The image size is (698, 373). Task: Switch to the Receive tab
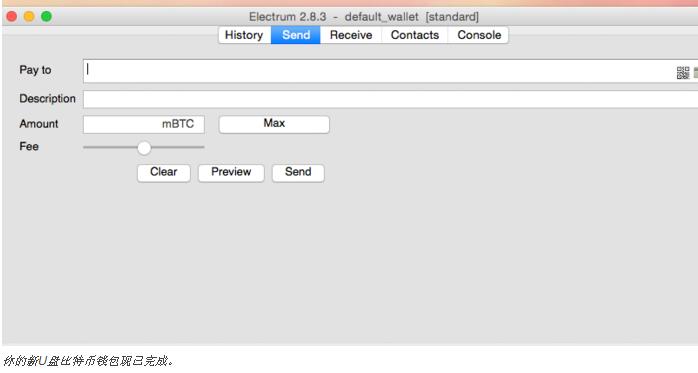[351, 35]
